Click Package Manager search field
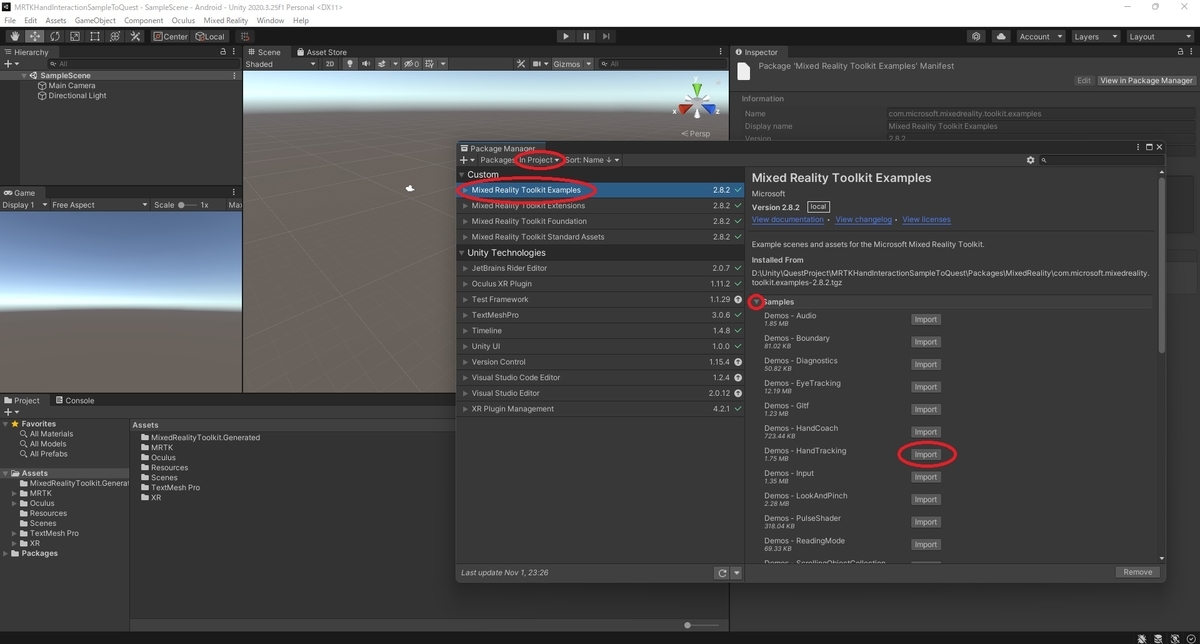The width and height of the screenshot is (1200, 644). (x=1100, y=160)
